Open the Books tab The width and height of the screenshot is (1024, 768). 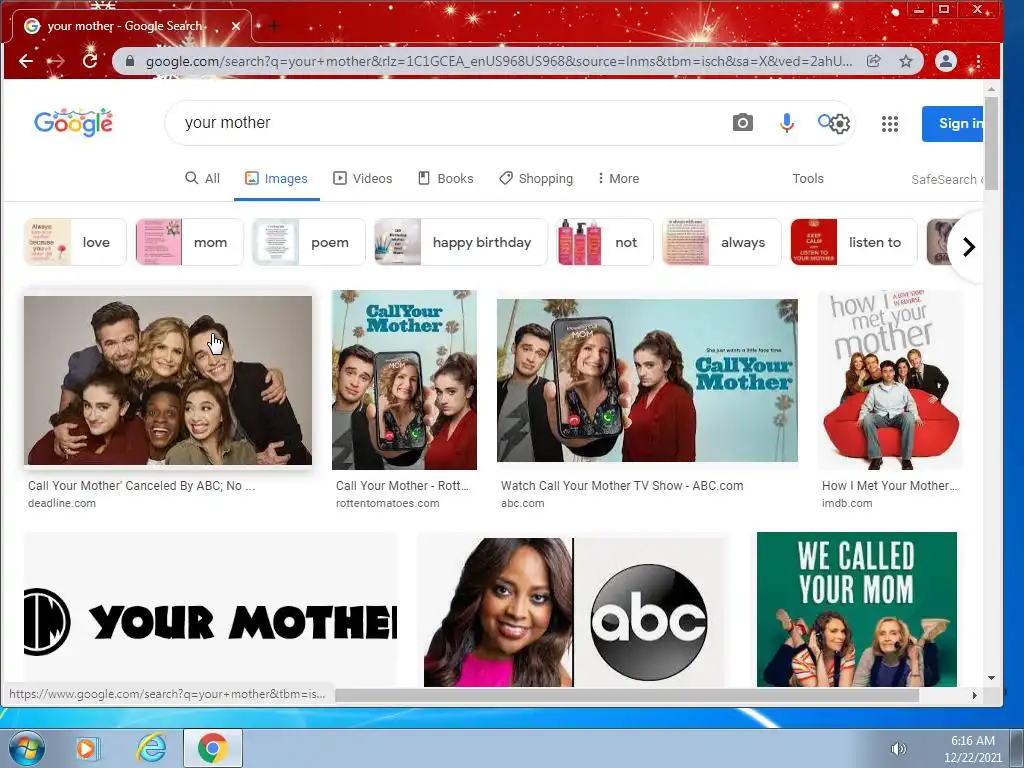(445, 178)
